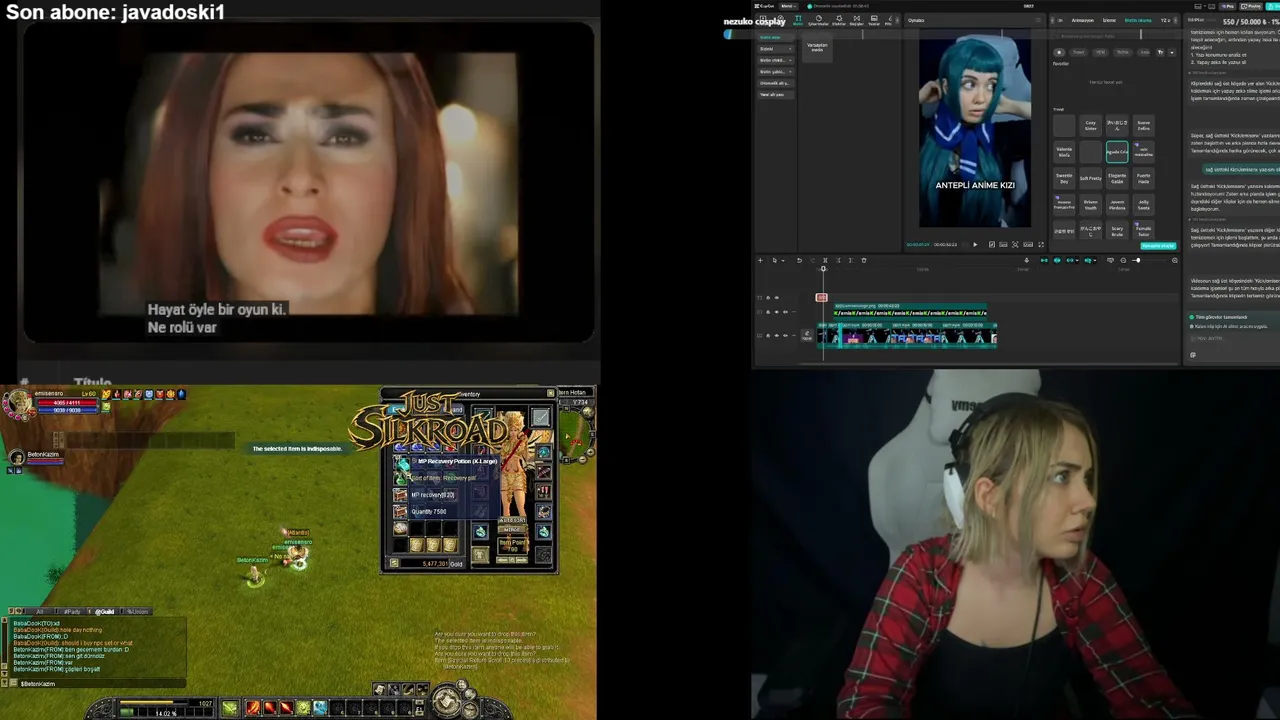Undo the last edit in CapCut
Screen dimensions: 1280x720
click(x=798, y=260)
